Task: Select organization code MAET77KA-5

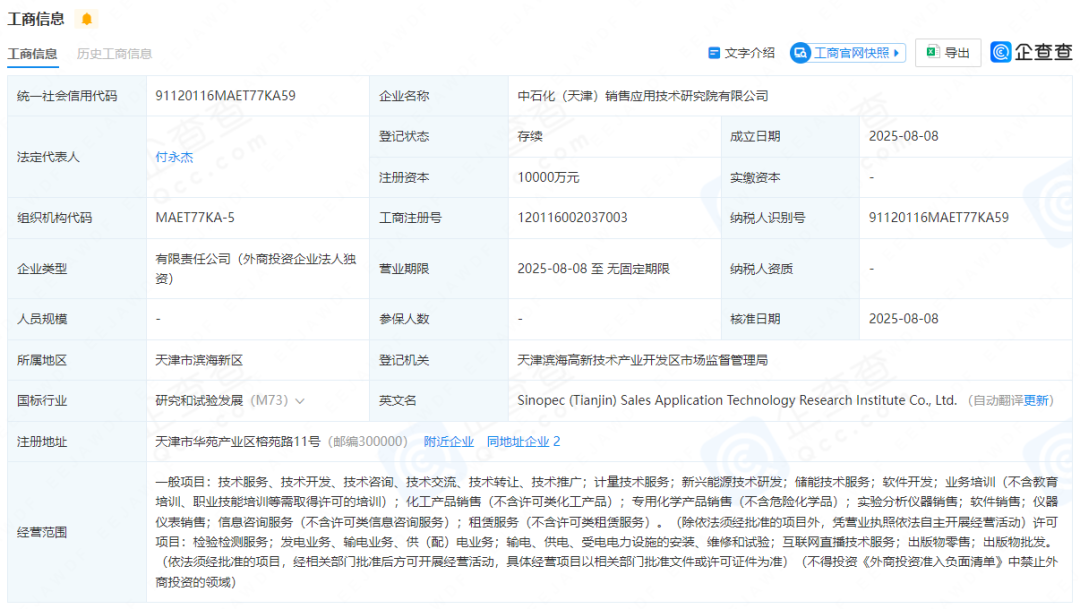Action: pos(195,218)
